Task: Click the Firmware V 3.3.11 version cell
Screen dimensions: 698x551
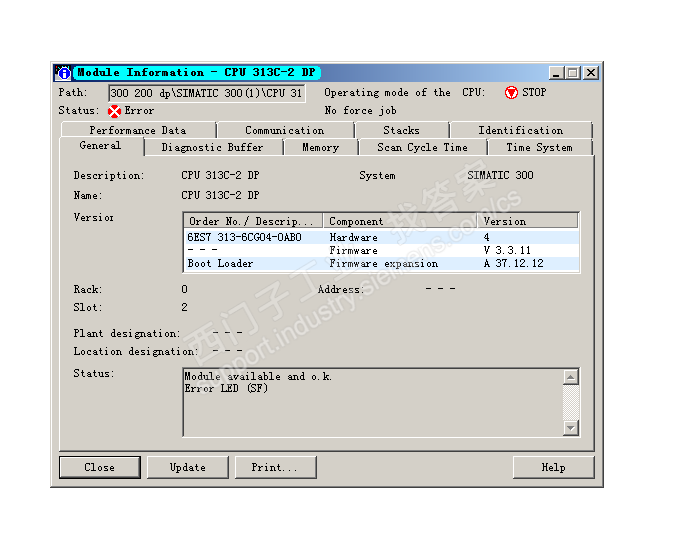Action: pos(507,251)
